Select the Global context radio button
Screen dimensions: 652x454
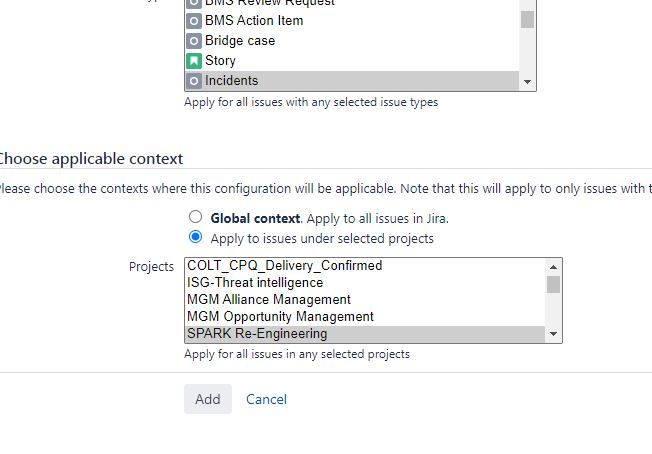(195, 217)
